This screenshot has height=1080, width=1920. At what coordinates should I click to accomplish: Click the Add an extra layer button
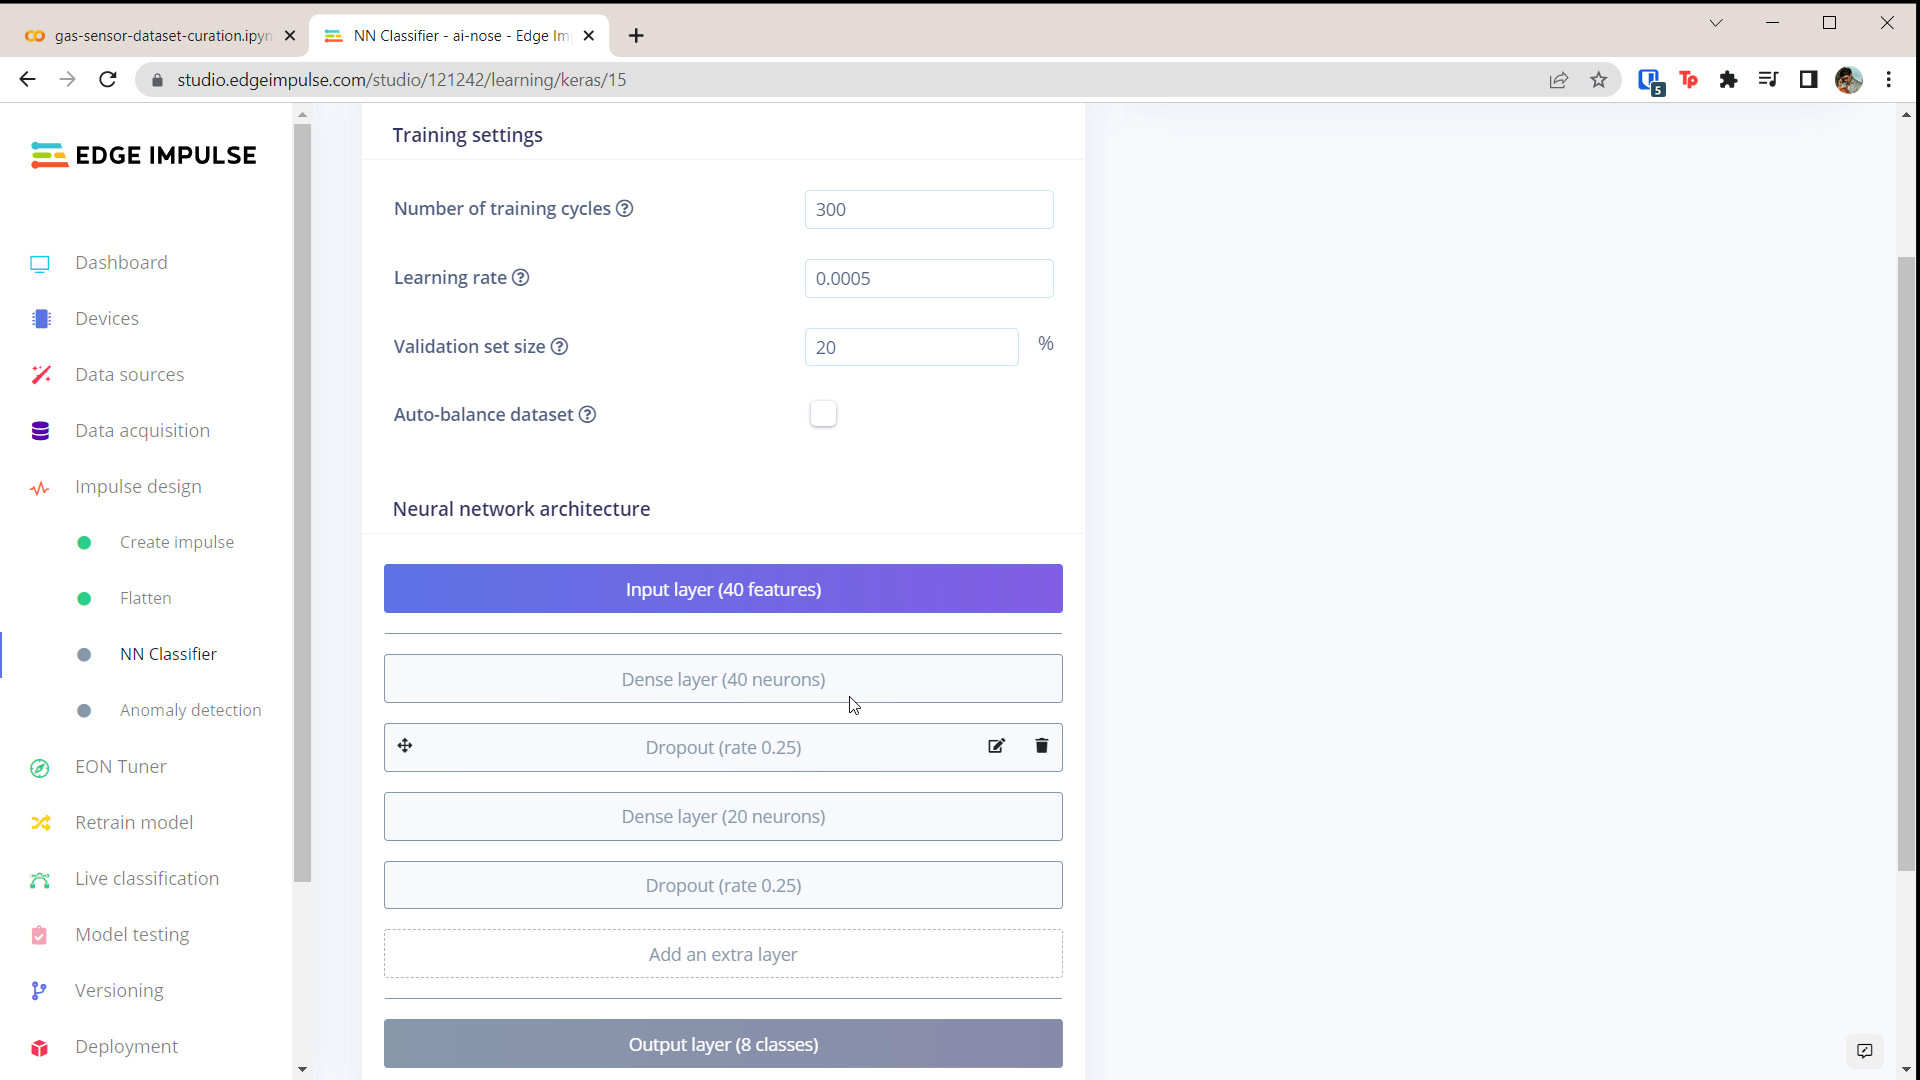(x=722, y=954)
